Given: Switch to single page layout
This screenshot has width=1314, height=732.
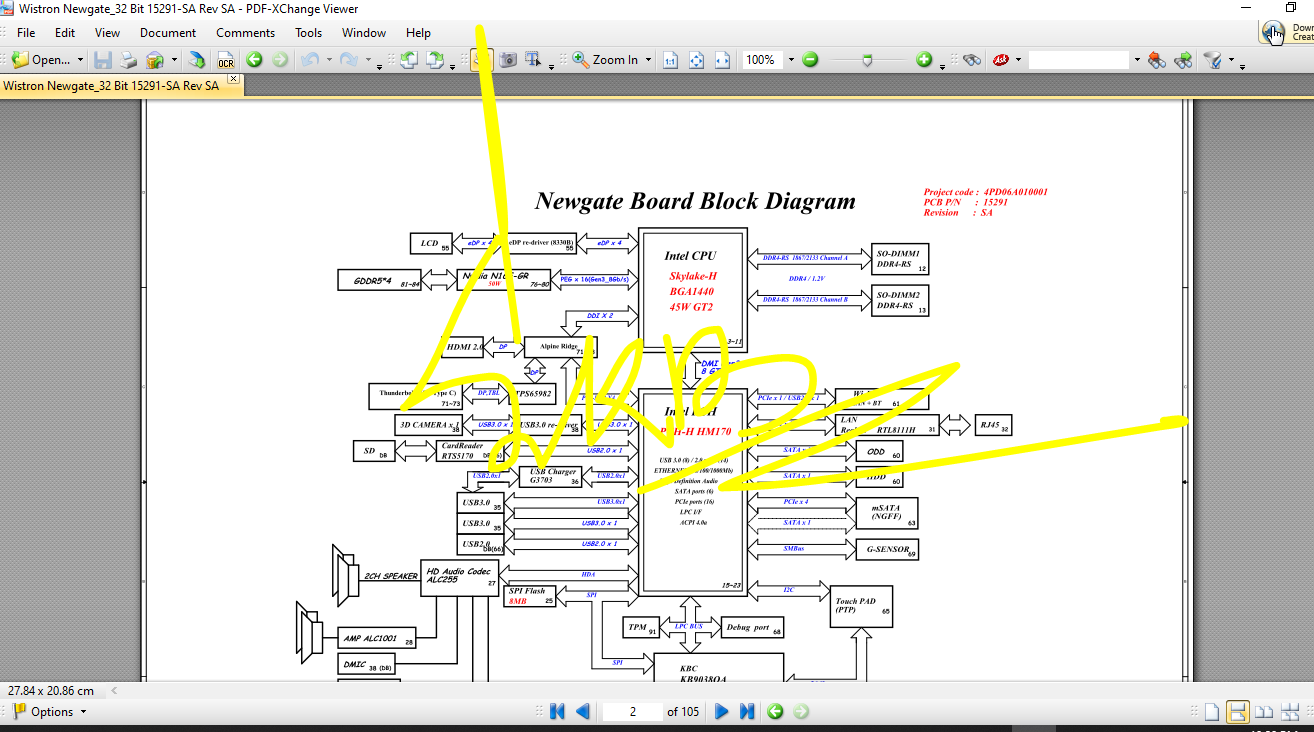Looking at the screenshot, I should coord(1212,712).
